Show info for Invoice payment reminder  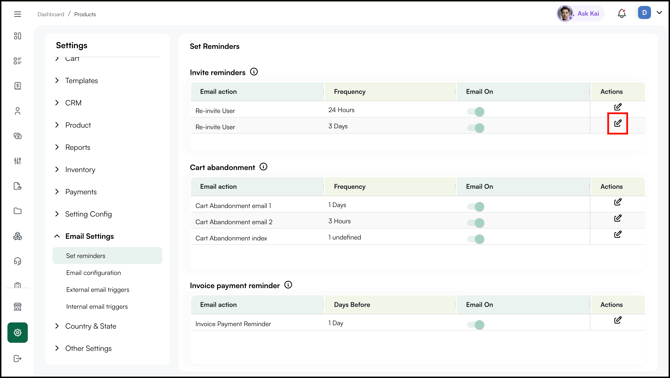pos(288,285)
